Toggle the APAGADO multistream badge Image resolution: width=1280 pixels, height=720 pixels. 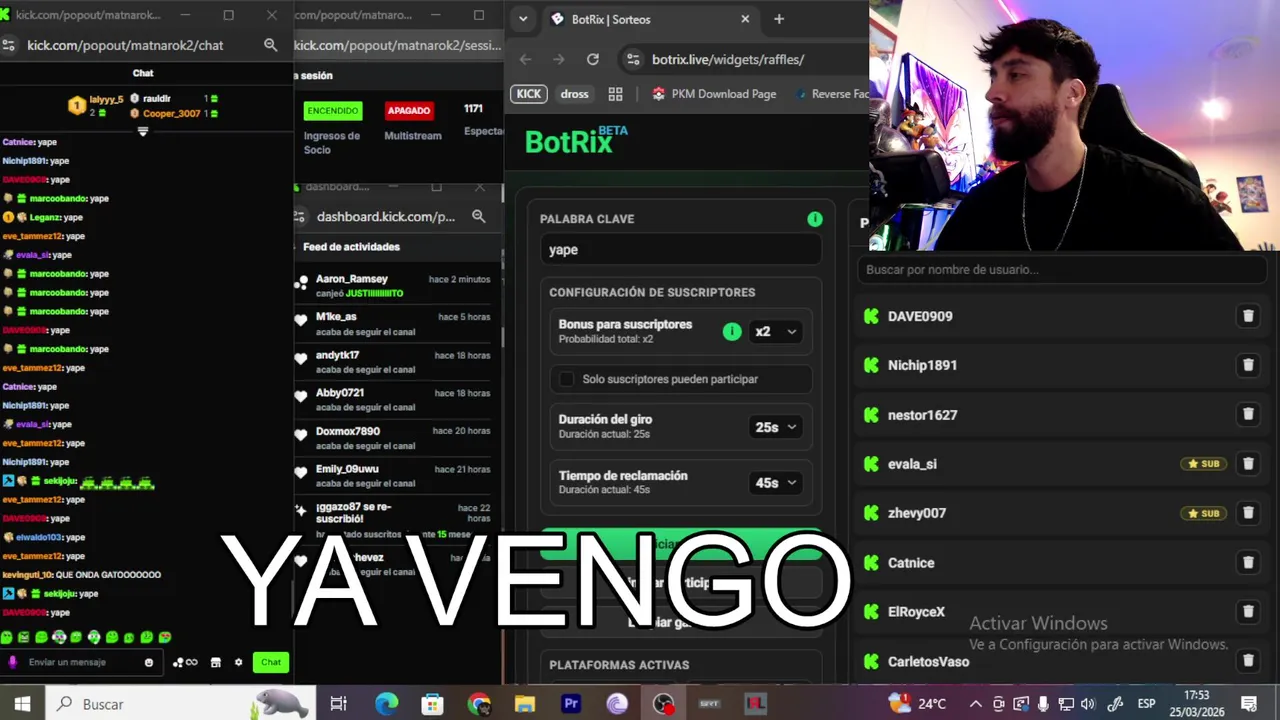point(409,110)
